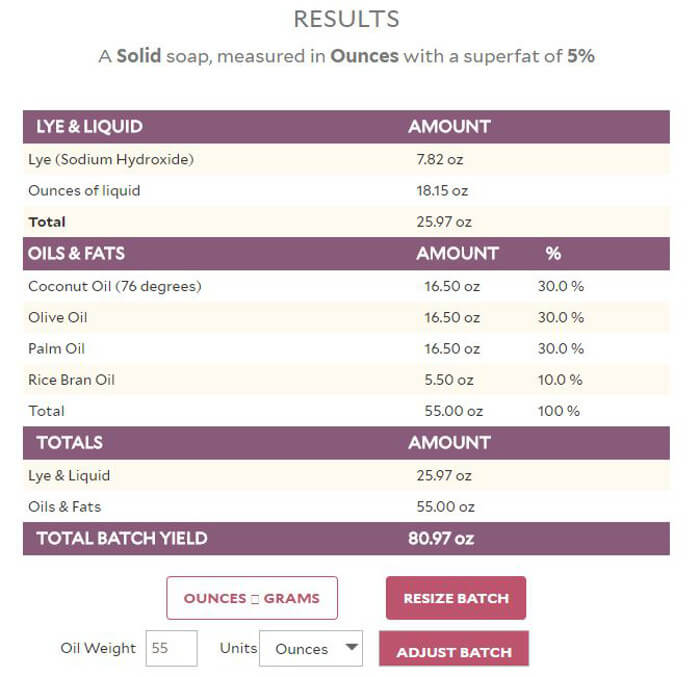700x677 pixels.
Task: Click the 7.82 oz lye amount
Action: click(440, 159)
